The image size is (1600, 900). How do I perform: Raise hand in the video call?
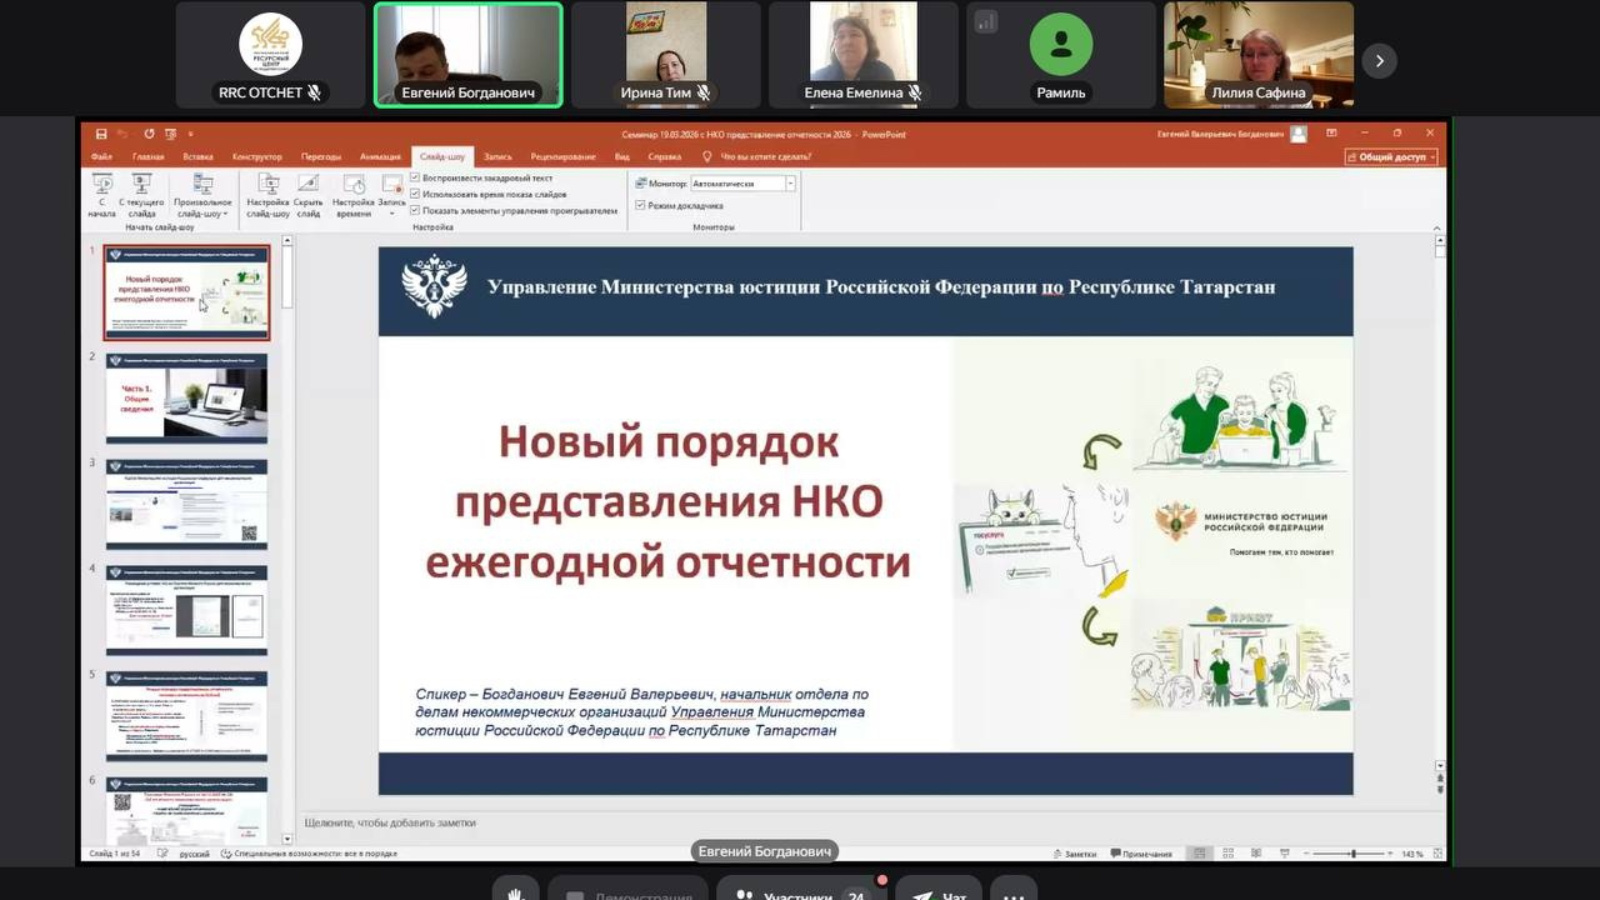coord(515,893)
